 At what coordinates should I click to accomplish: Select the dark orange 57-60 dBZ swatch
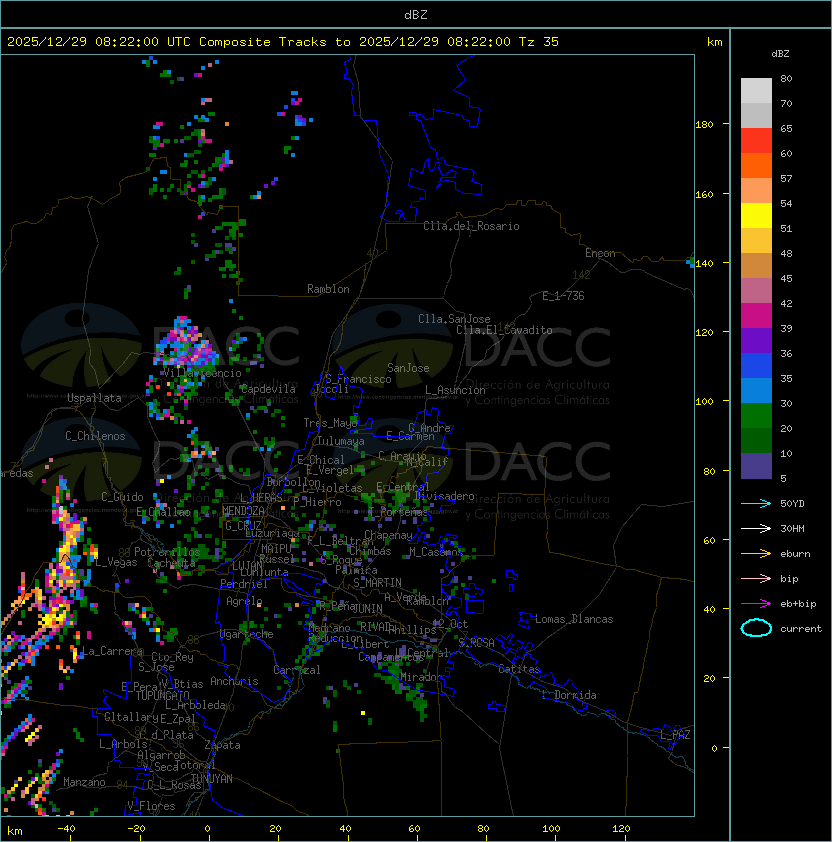point(756,165)
